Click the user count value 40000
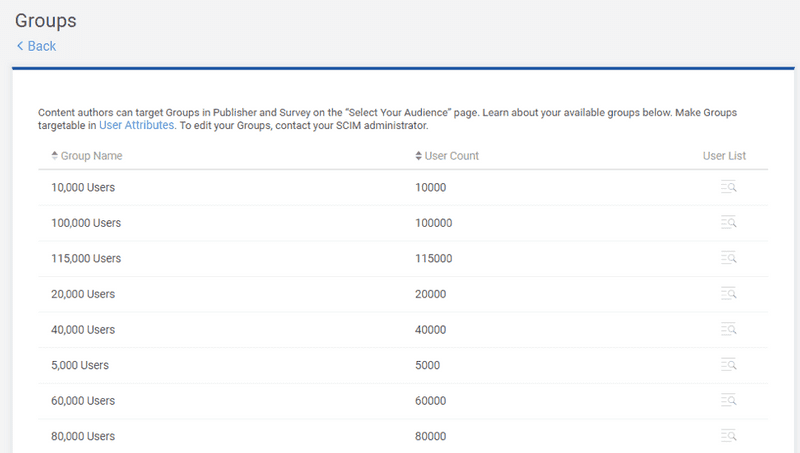The width and height of the screenshot is (800, 453). coord(431,330)
